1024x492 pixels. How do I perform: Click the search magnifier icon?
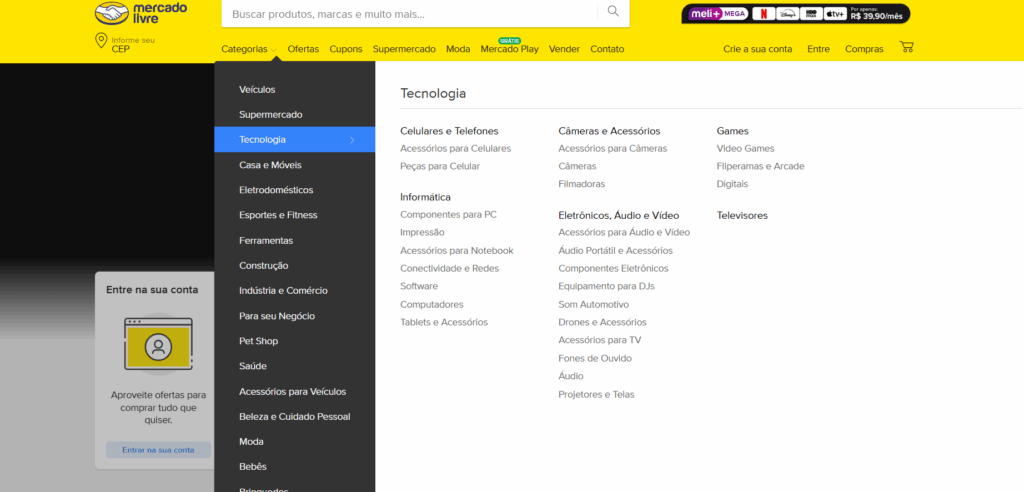pyautogui.click(x=613, y=12)
